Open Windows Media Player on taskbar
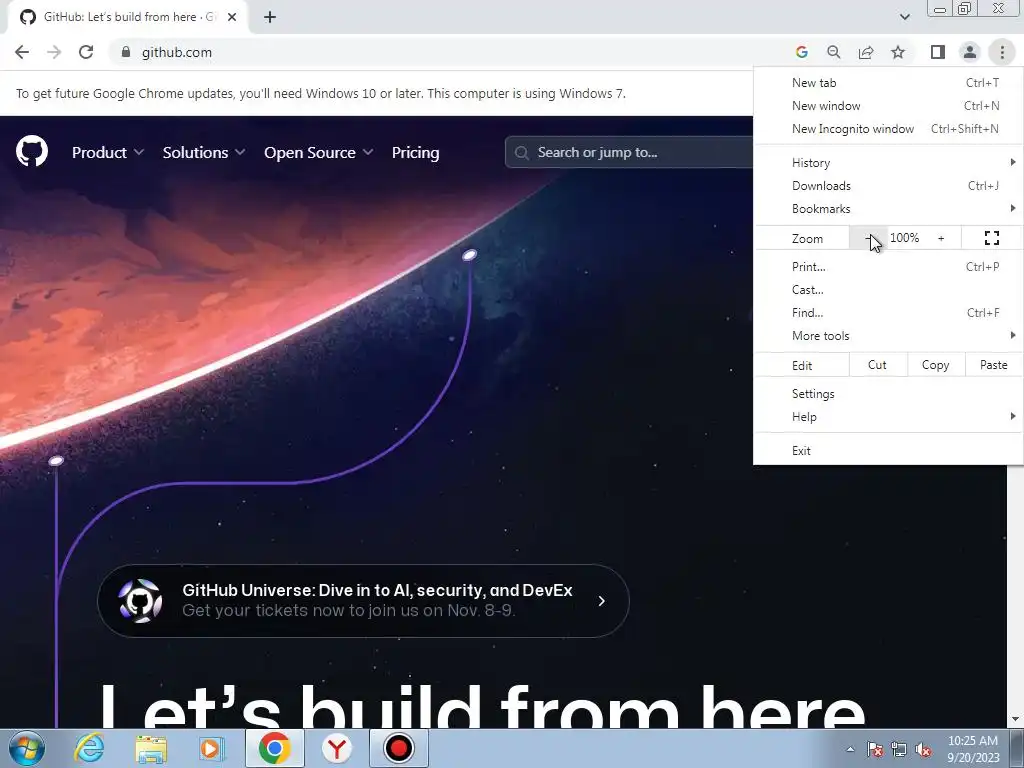The height and width of the screenshot is (768, 1024). click(x=212, y=748)
